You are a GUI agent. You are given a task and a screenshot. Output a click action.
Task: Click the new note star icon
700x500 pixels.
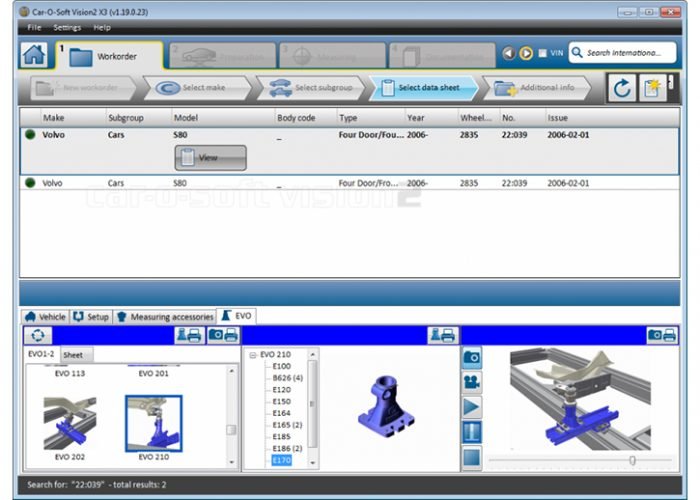pyautogui.click(x=653, y=88)
